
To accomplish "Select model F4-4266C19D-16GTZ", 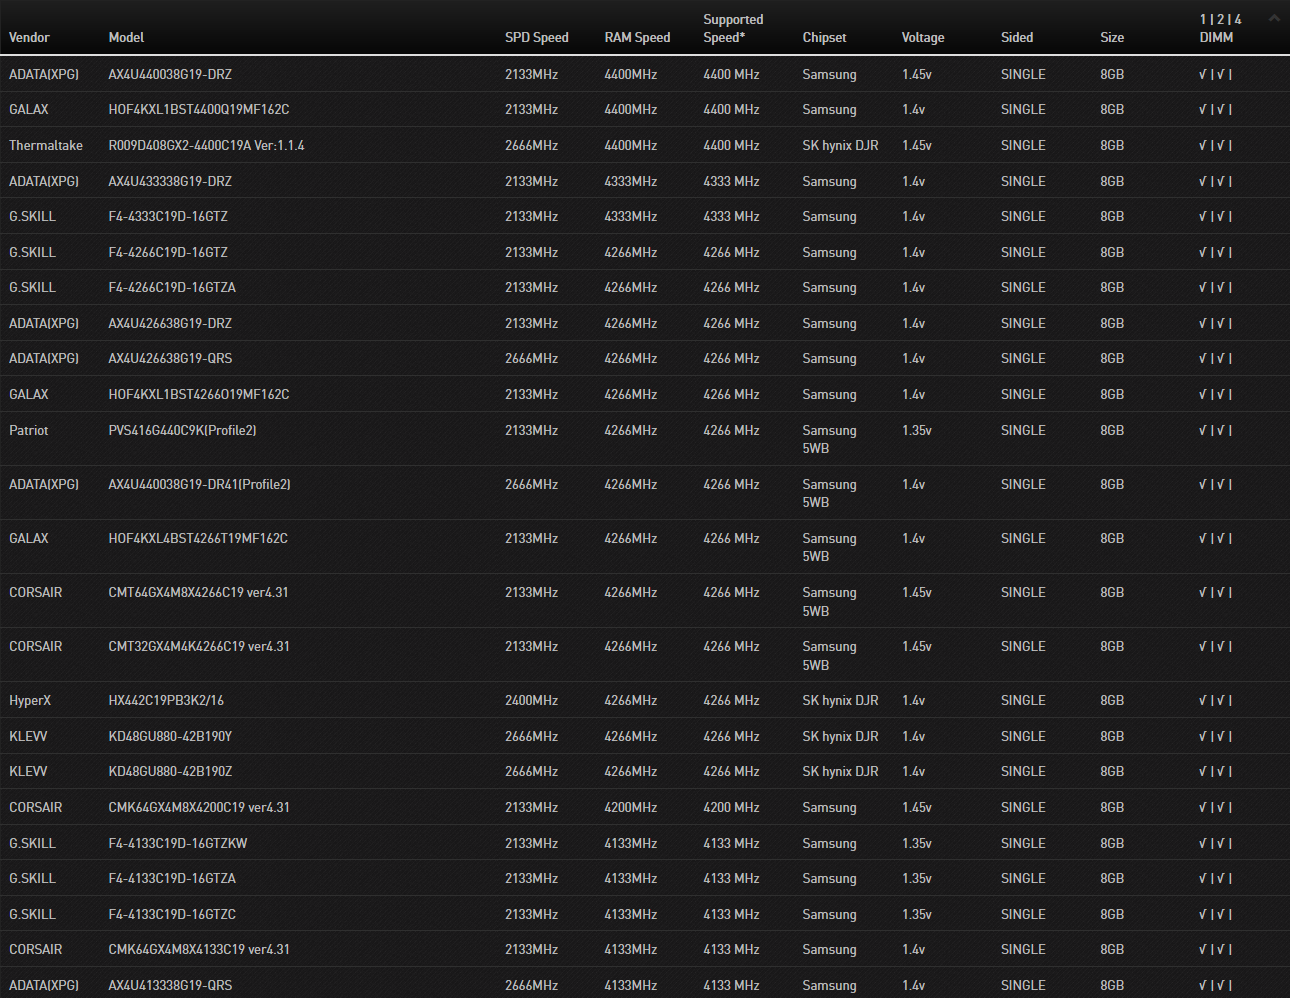I will coord(168,253).
